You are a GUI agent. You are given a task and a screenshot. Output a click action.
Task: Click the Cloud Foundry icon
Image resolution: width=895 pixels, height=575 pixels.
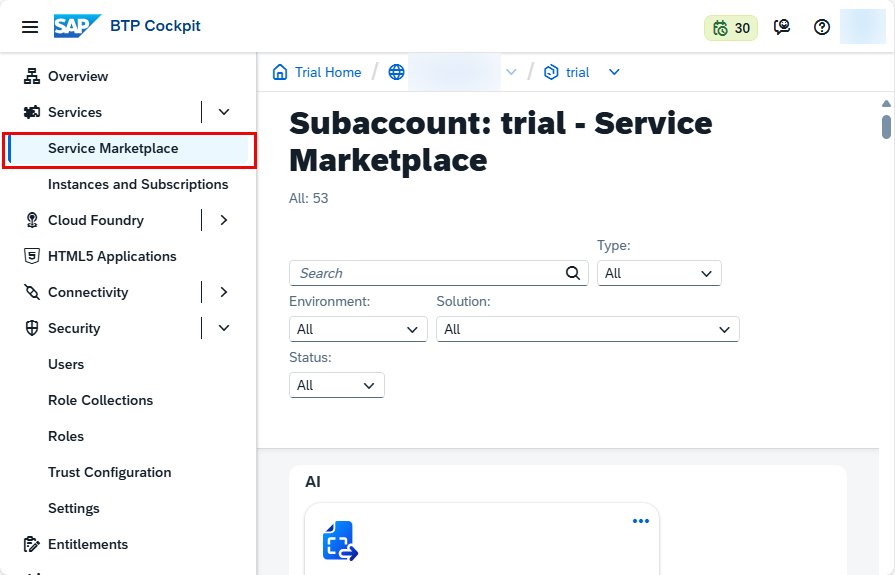pos(32,220)
